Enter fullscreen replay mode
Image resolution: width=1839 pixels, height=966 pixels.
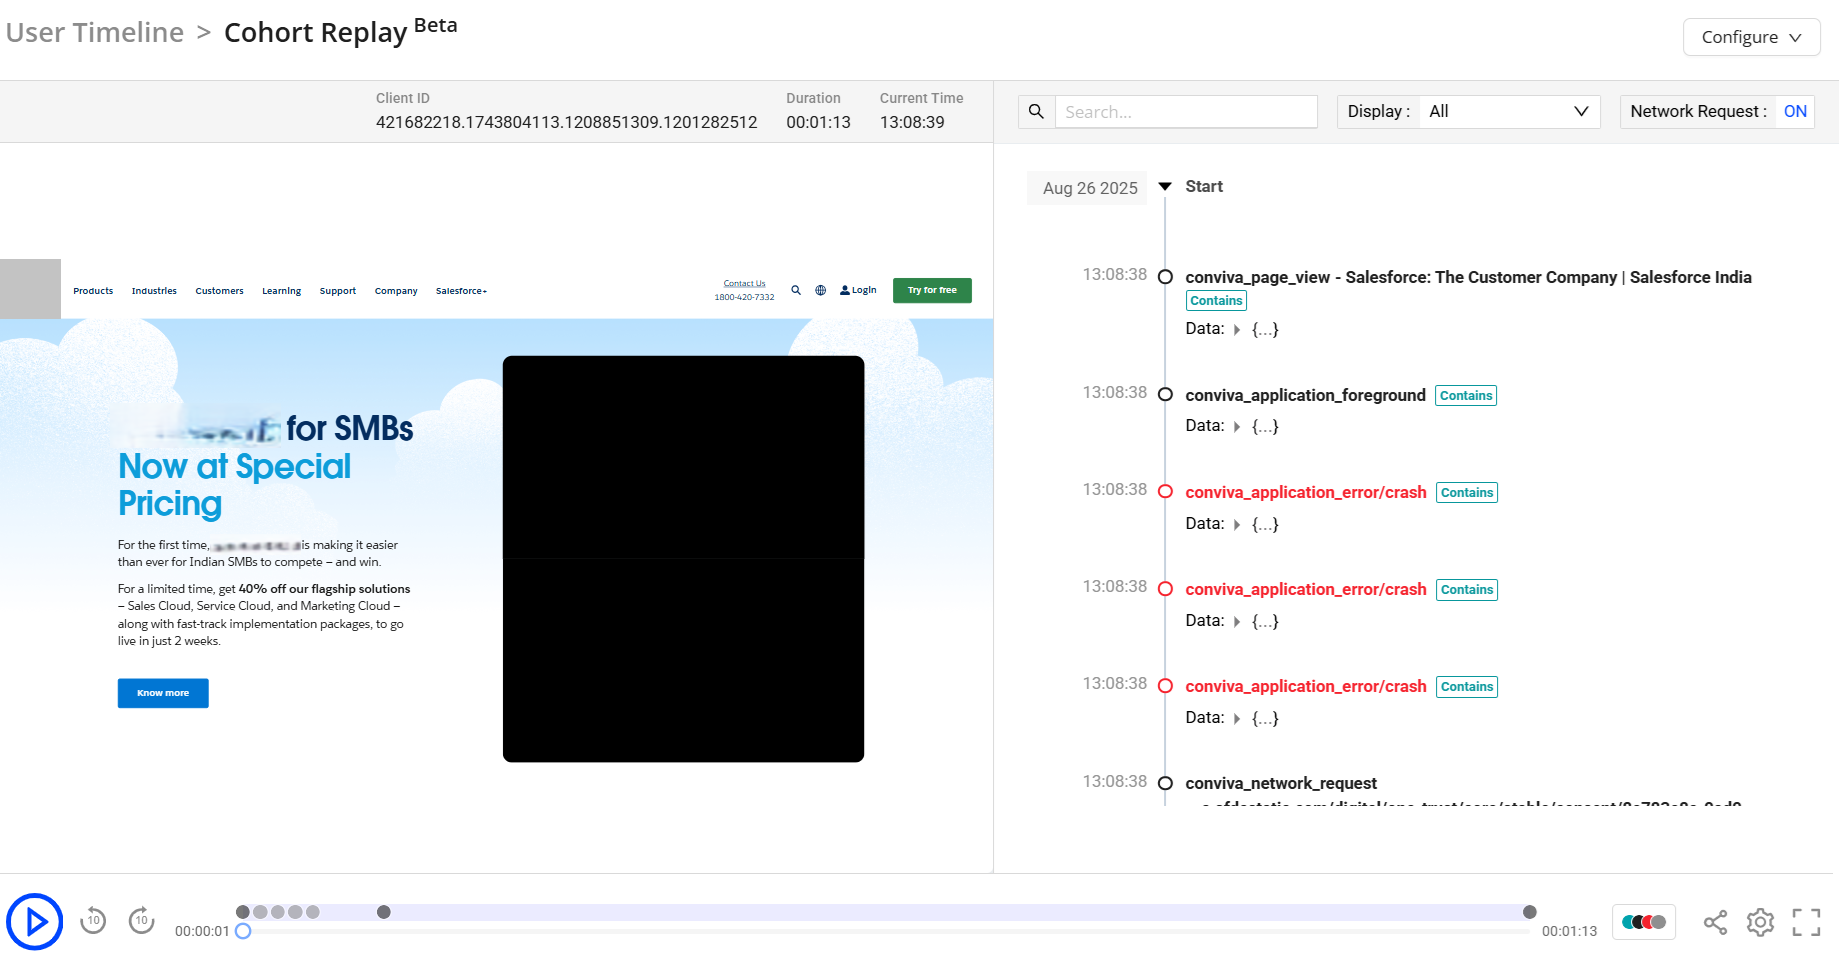pos(1806,922)
